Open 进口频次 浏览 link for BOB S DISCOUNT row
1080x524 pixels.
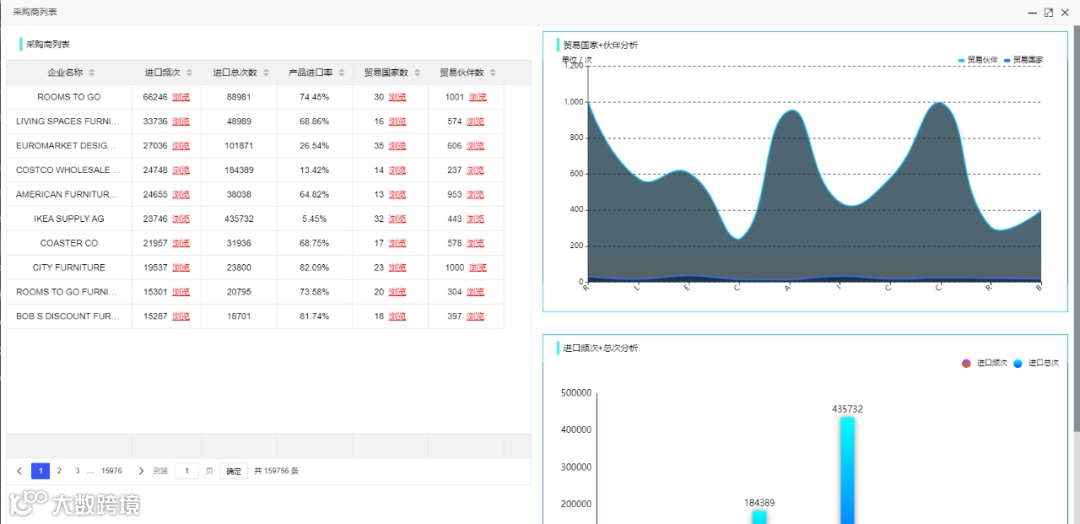coord(181,316)
